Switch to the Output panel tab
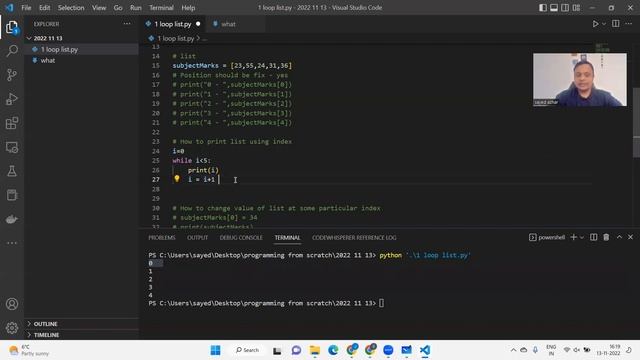The height and width of the screenshot is (360, 640). [198, 238]
